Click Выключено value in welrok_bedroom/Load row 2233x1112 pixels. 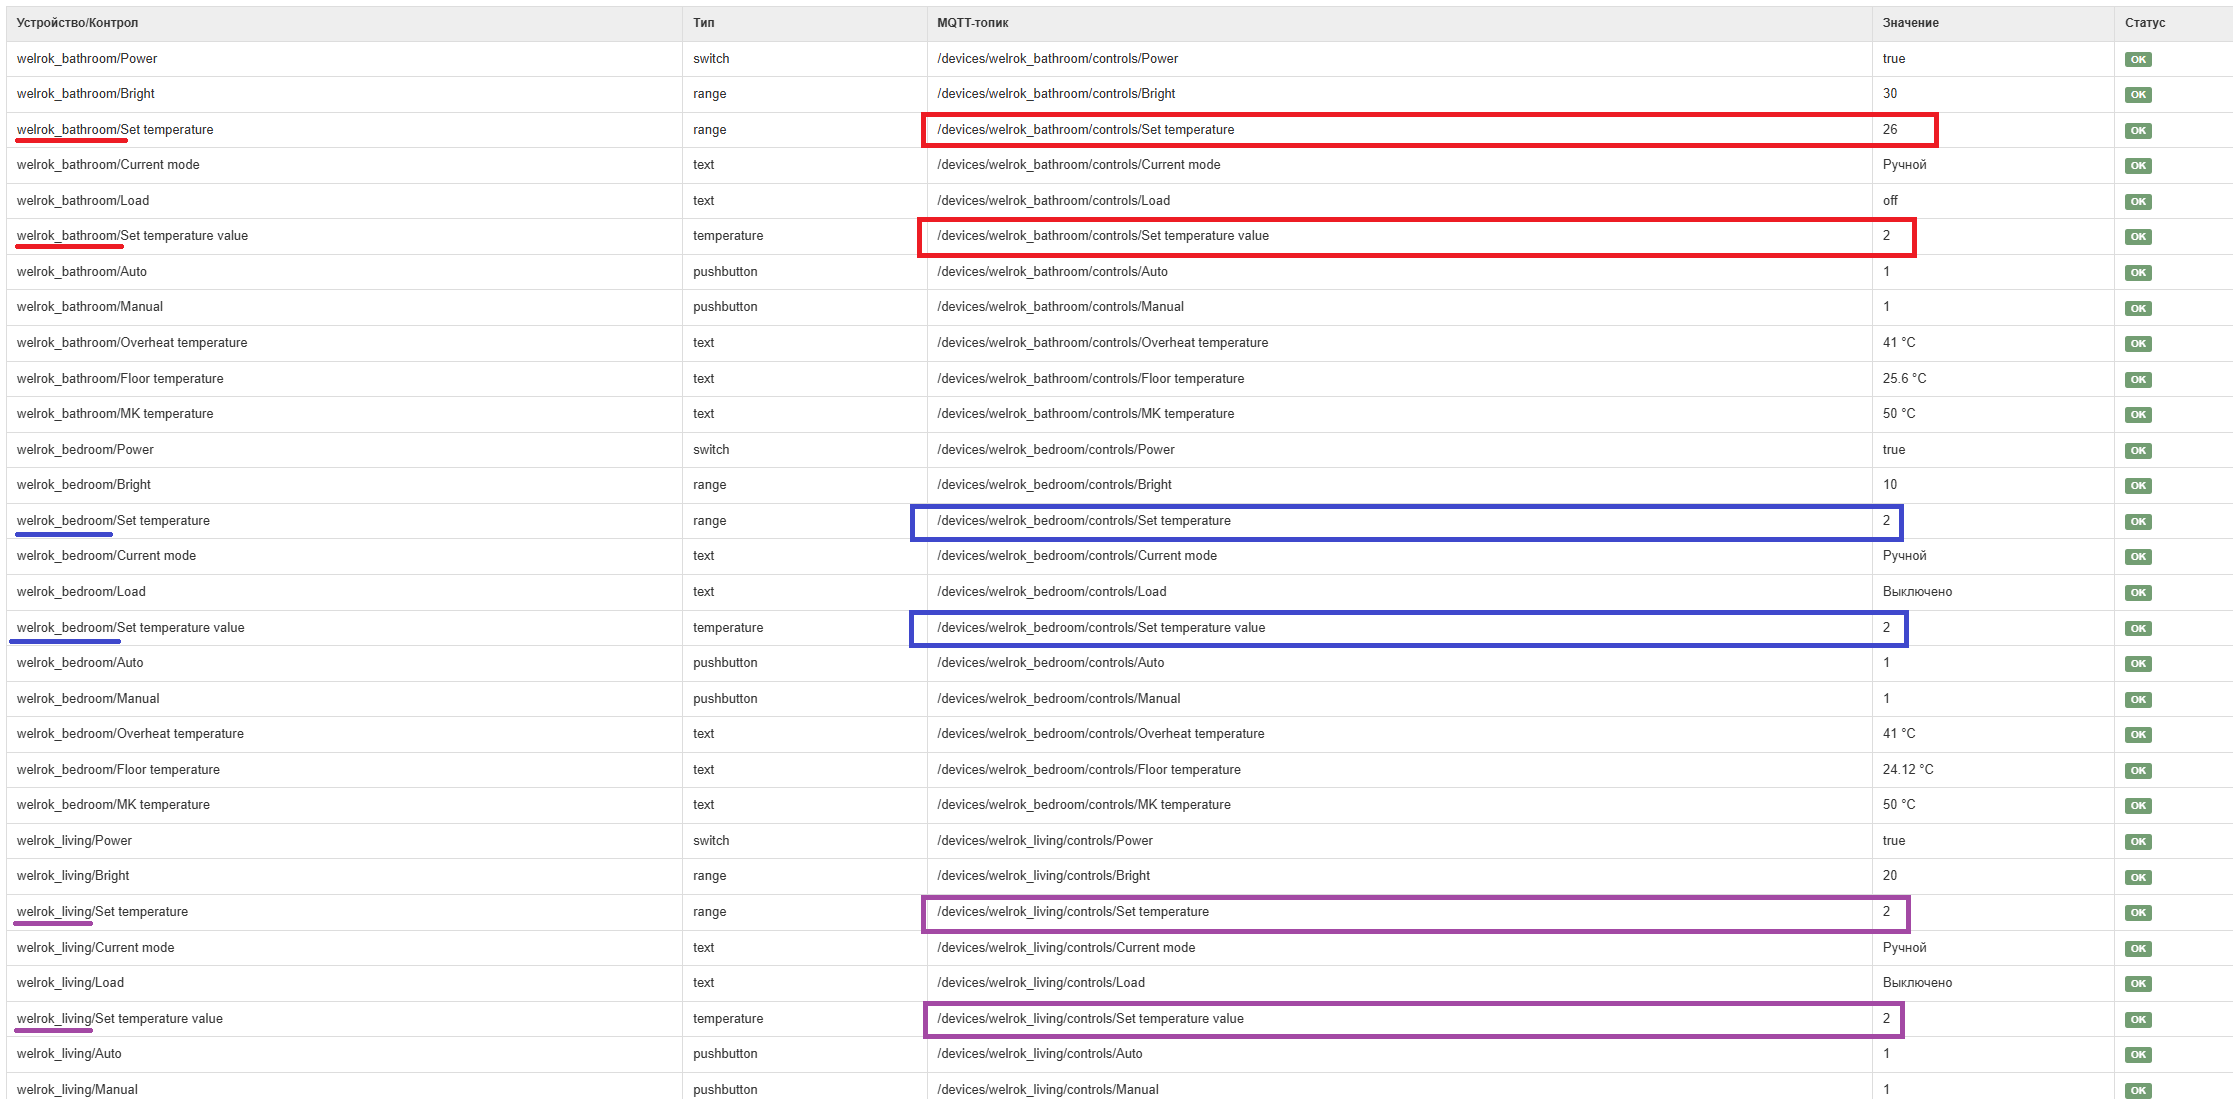pyautogui.click(x=1916, y=592)
